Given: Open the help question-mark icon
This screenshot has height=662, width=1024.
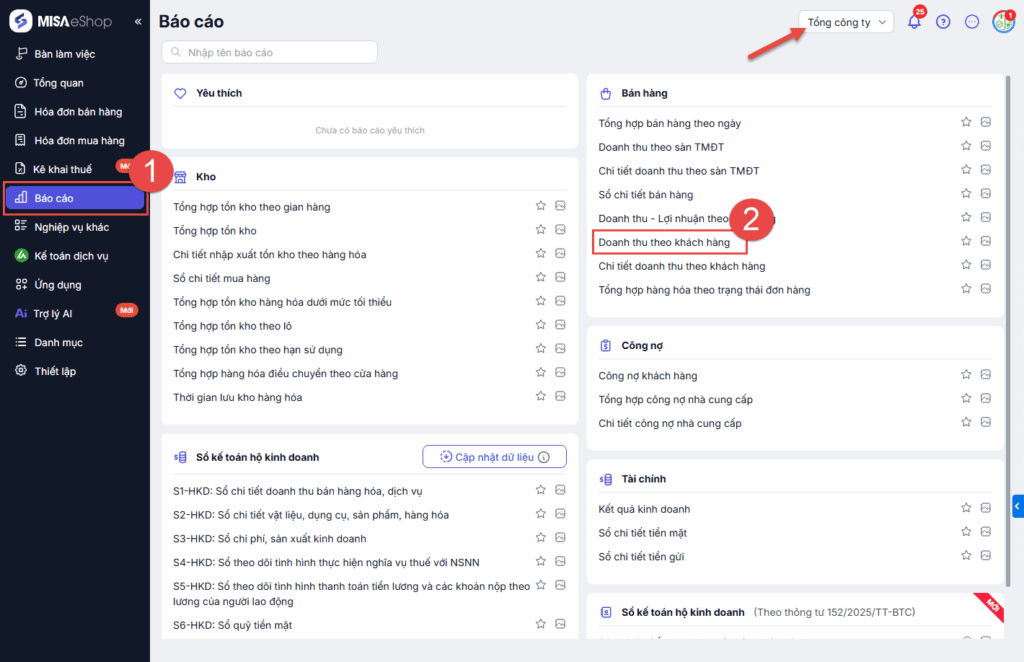Looking at the screenshot, I should click(x=943, y=22).
